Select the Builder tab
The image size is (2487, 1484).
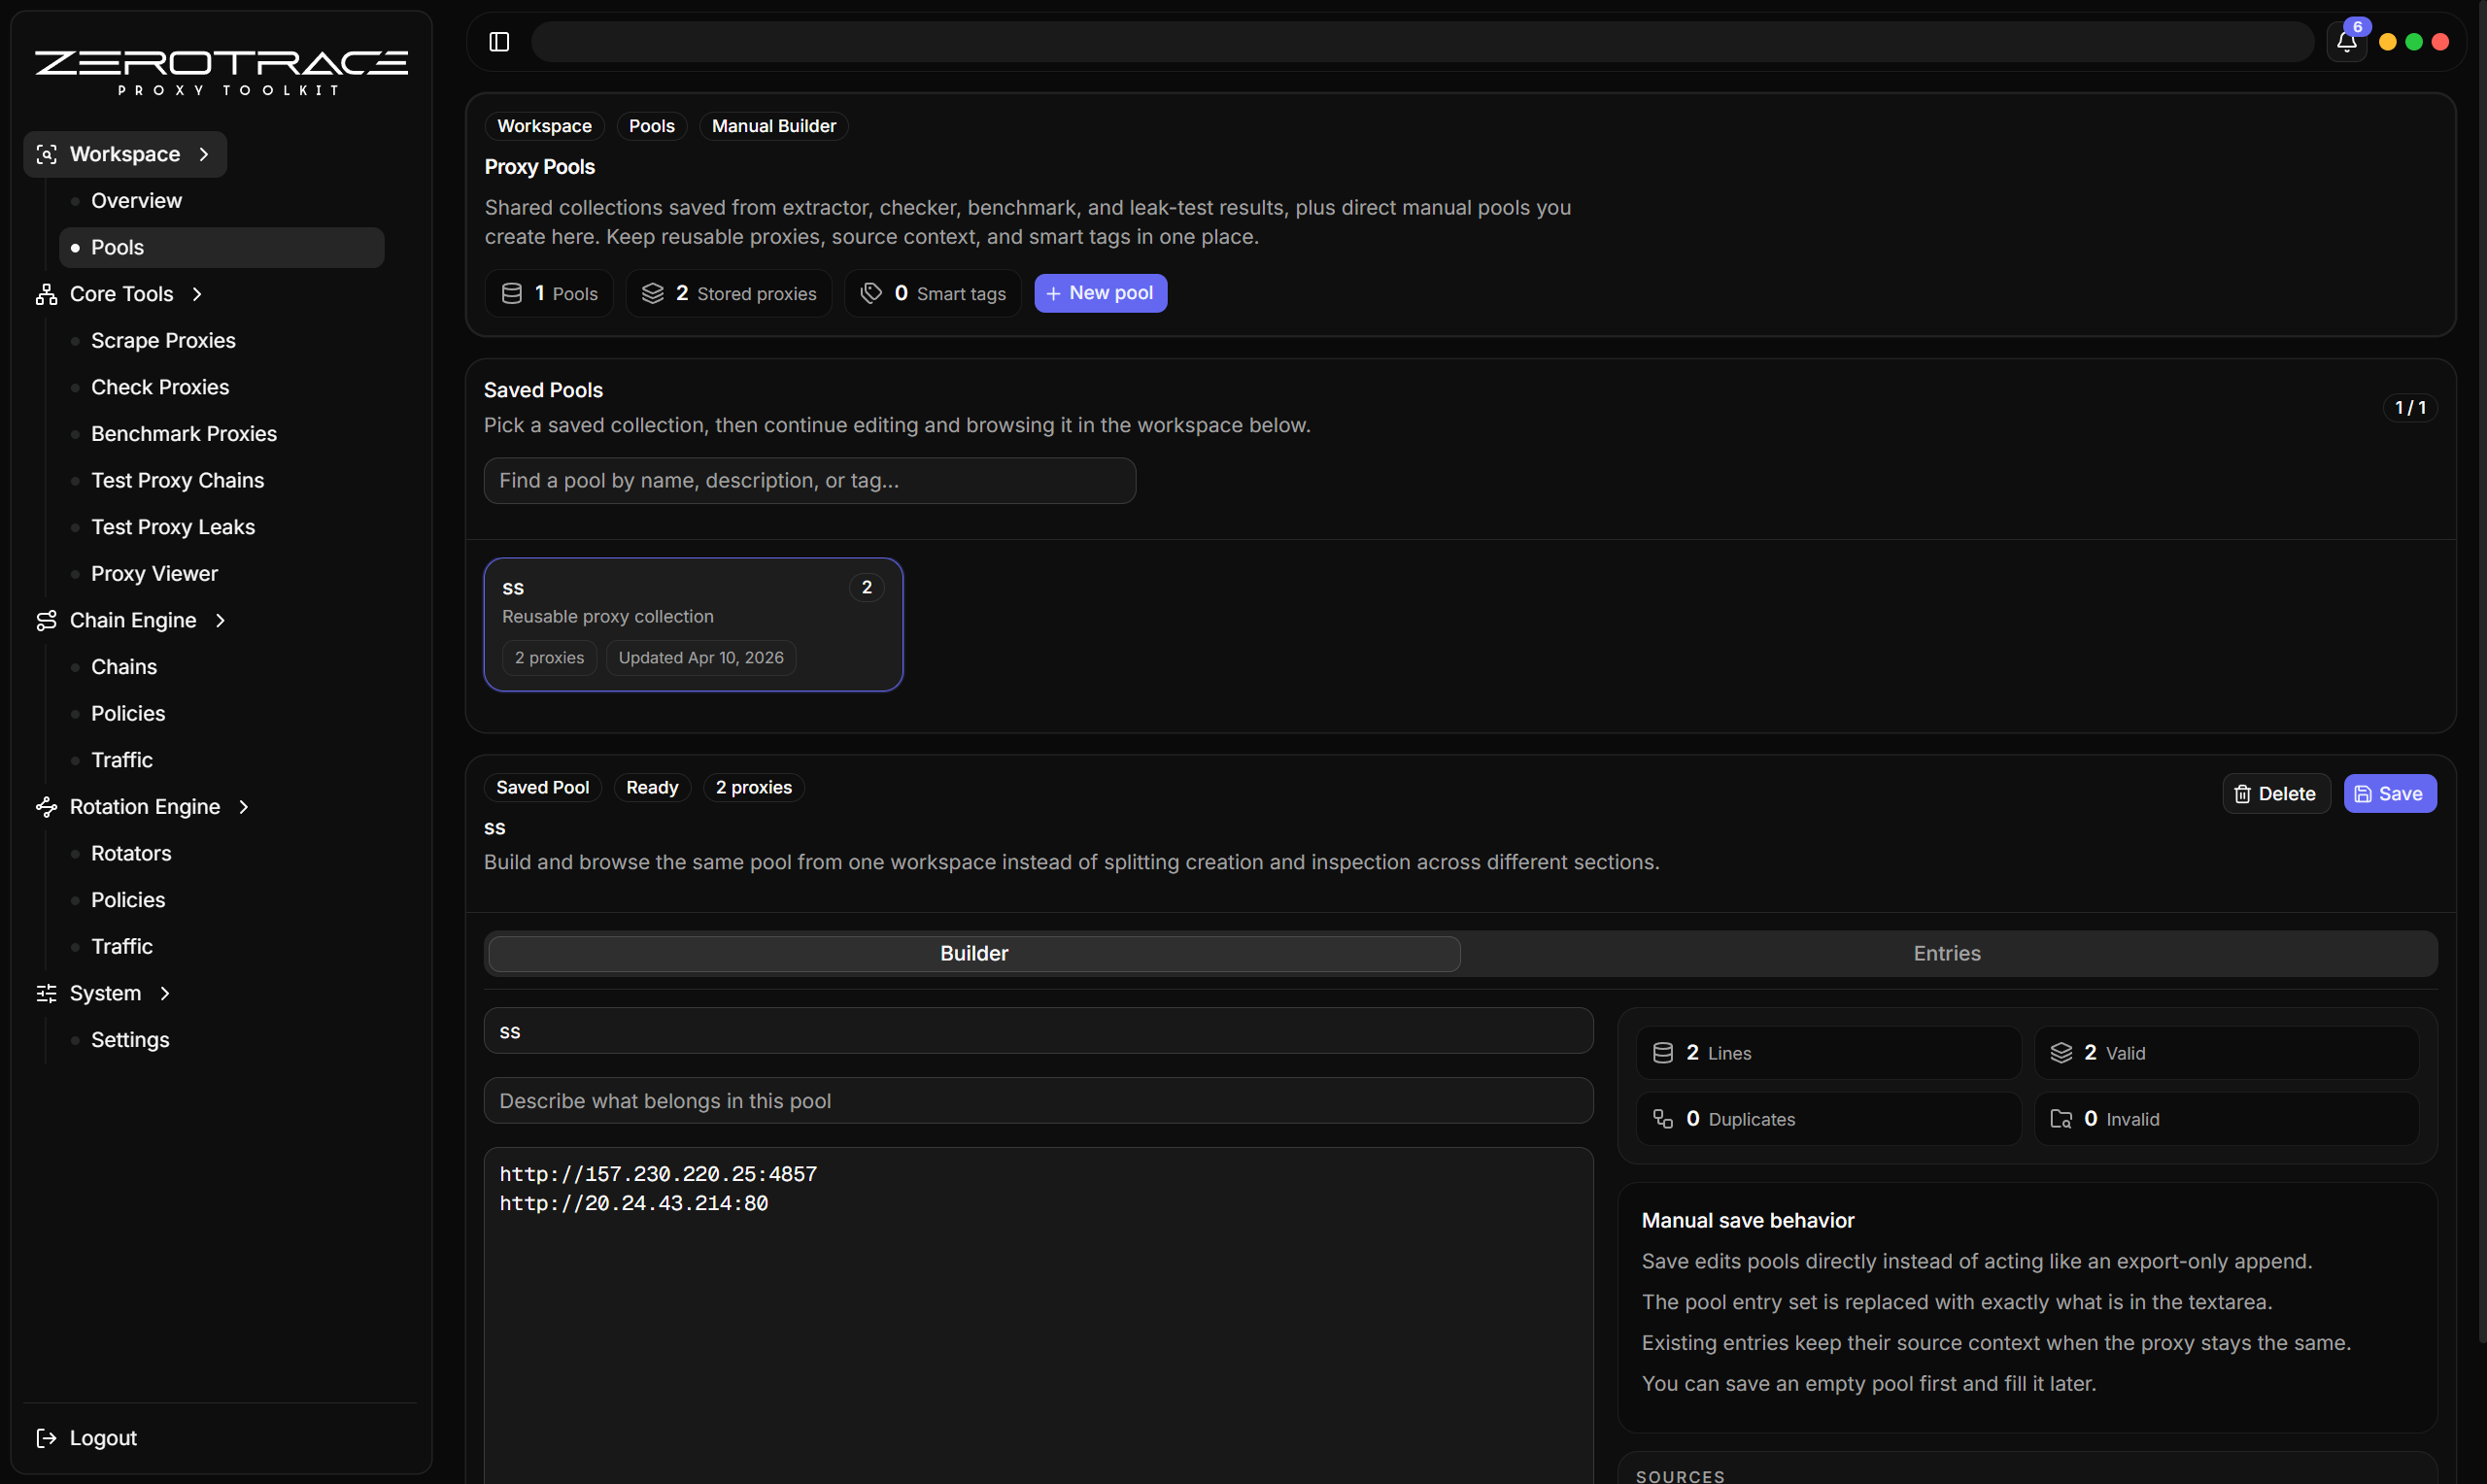pyautogui.click(x=973, y=953)
